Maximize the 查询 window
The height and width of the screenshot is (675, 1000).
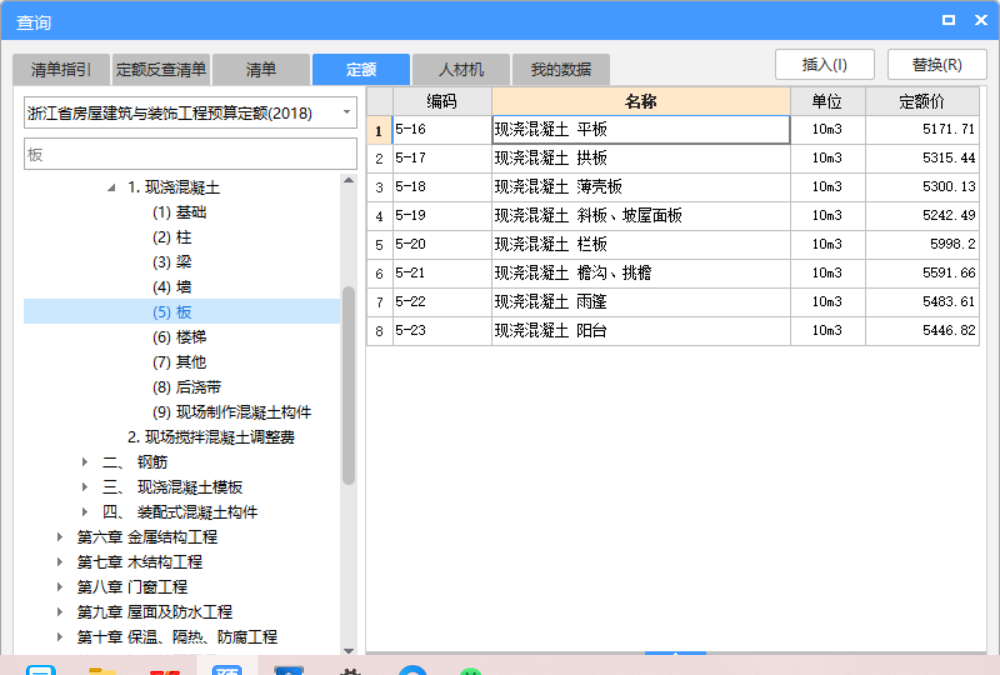click(x=949, y=20)
